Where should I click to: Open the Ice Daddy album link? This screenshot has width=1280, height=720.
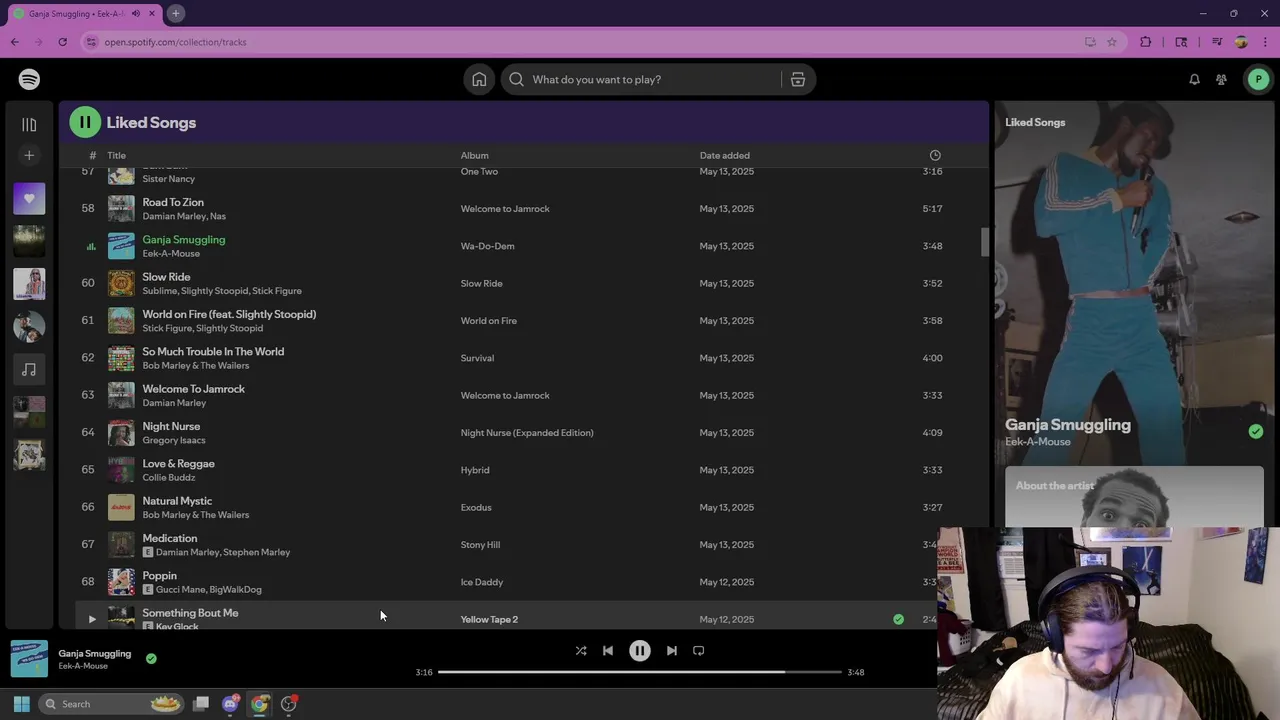tap(482, 582)
